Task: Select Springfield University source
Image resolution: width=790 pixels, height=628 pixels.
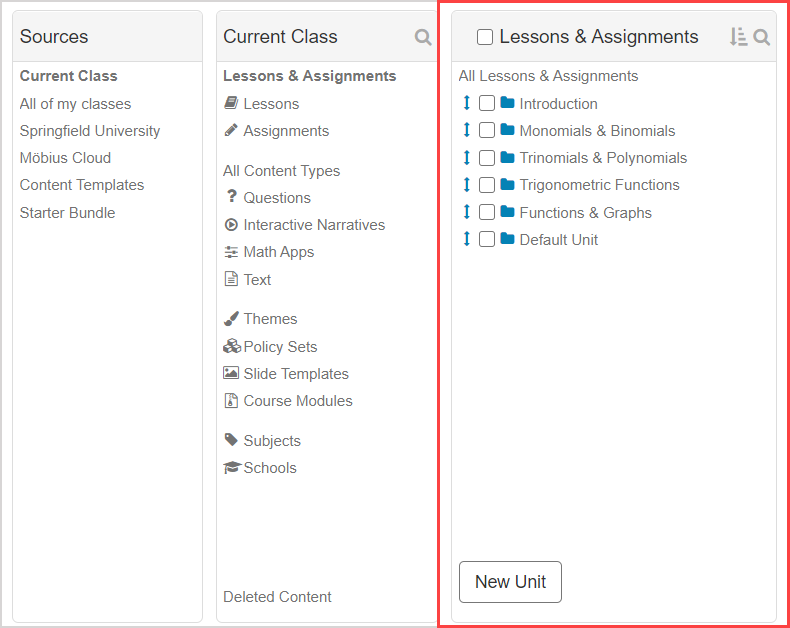Action: [90, 131]
